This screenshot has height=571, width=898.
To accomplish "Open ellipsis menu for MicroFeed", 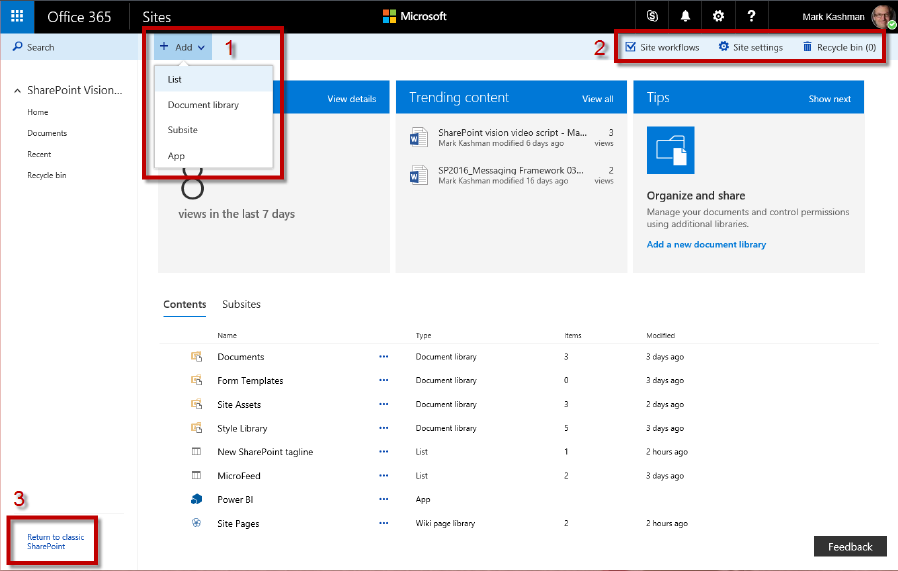I will (384, 475).
